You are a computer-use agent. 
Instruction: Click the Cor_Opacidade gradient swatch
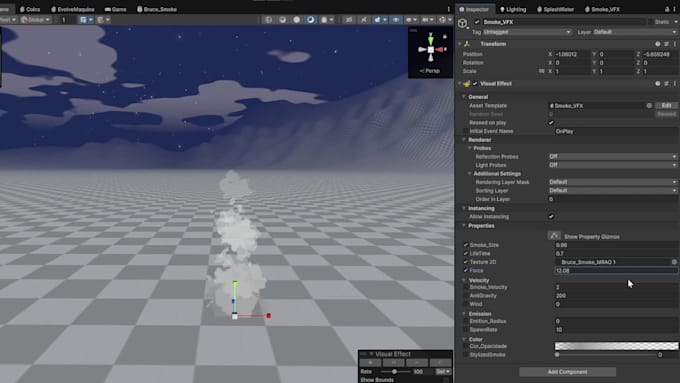click(616, 346)
